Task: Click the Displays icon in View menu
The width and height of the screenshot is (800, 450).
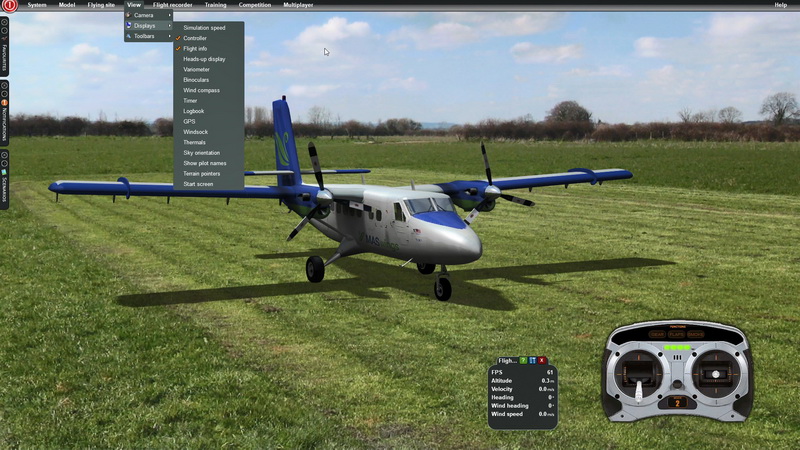Action: coord(129,25)
